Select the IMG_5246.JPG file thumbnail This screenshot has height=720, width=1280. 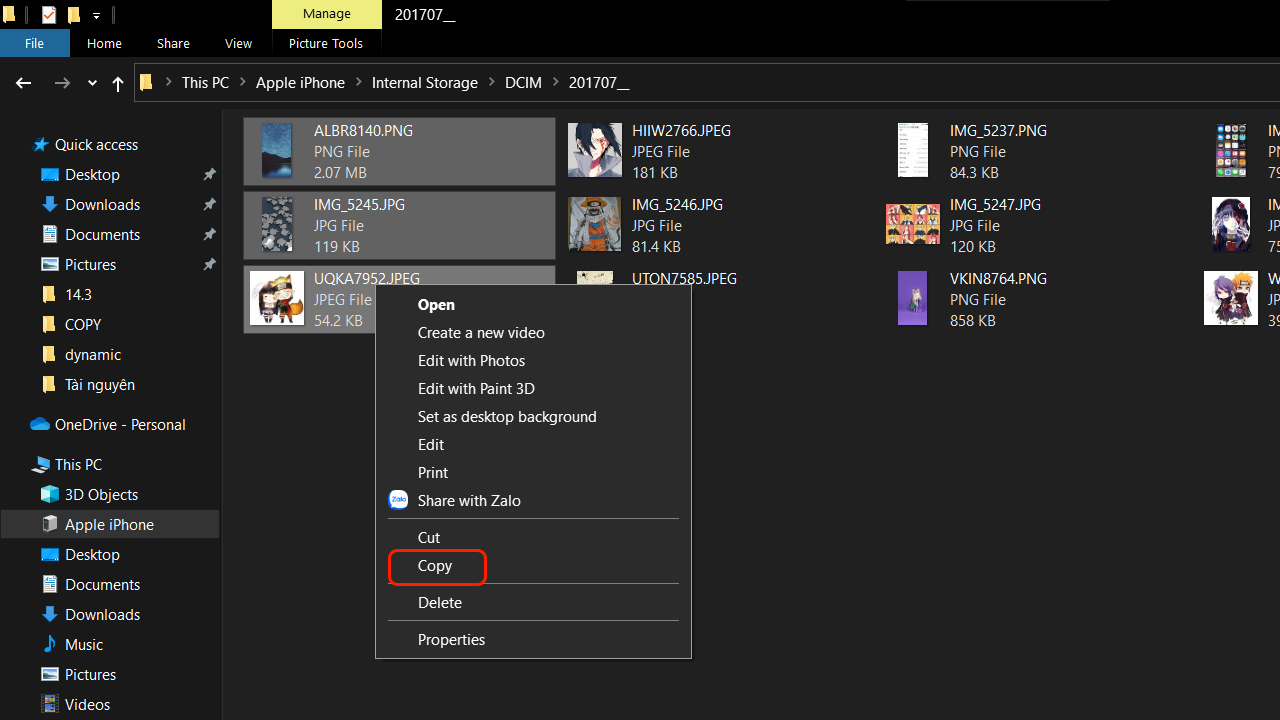[595, 224]
